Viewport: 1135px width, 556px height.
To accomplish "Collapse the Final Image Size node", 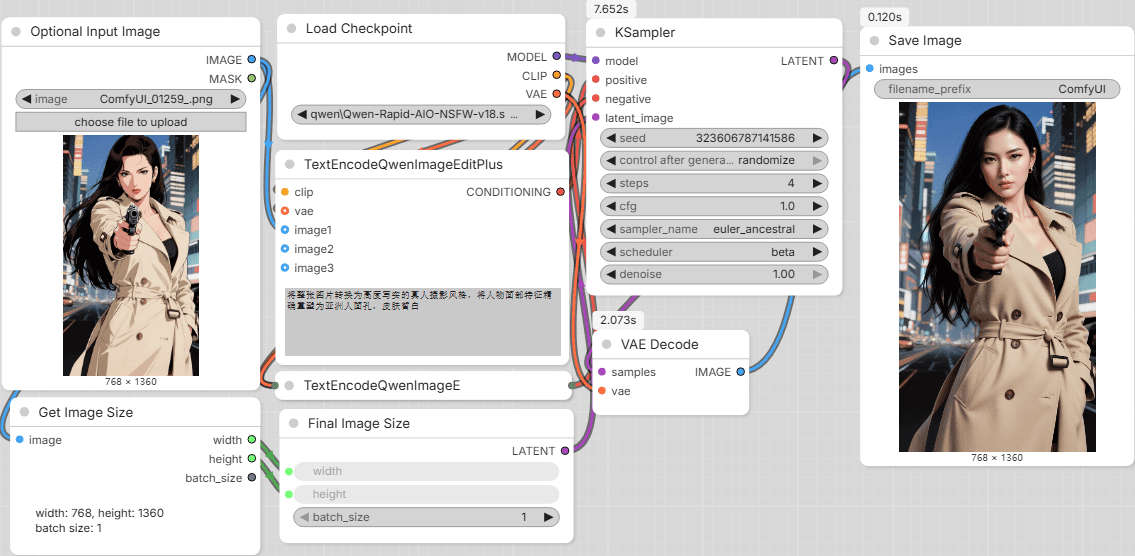I will click(293, 424).
